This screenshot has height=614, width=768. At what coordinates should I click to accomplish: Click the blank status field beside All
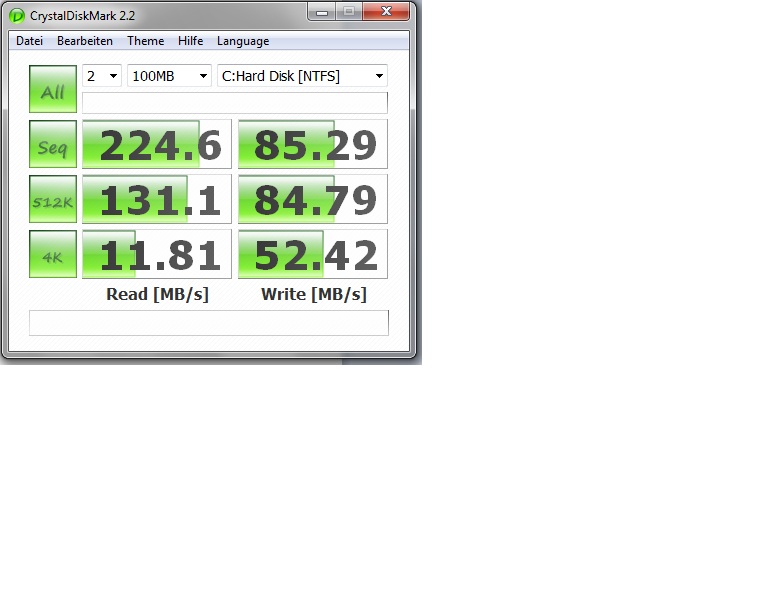coord(235,102)
